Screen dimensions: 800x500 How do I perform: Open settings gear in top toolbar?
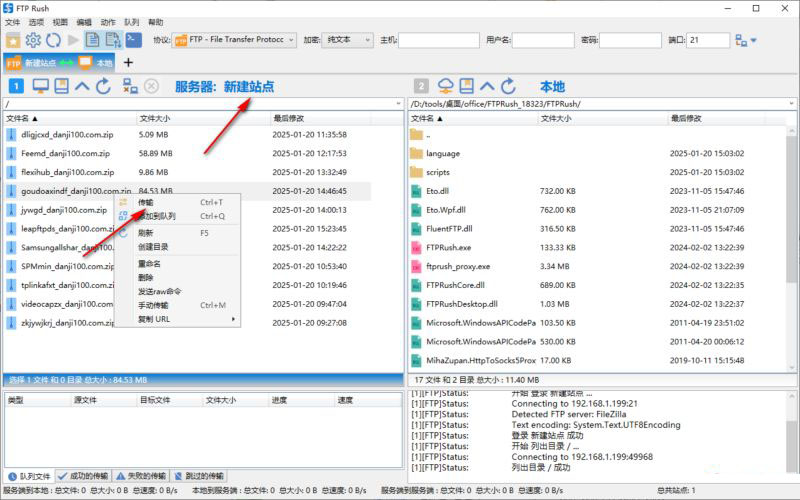point(33,40)
